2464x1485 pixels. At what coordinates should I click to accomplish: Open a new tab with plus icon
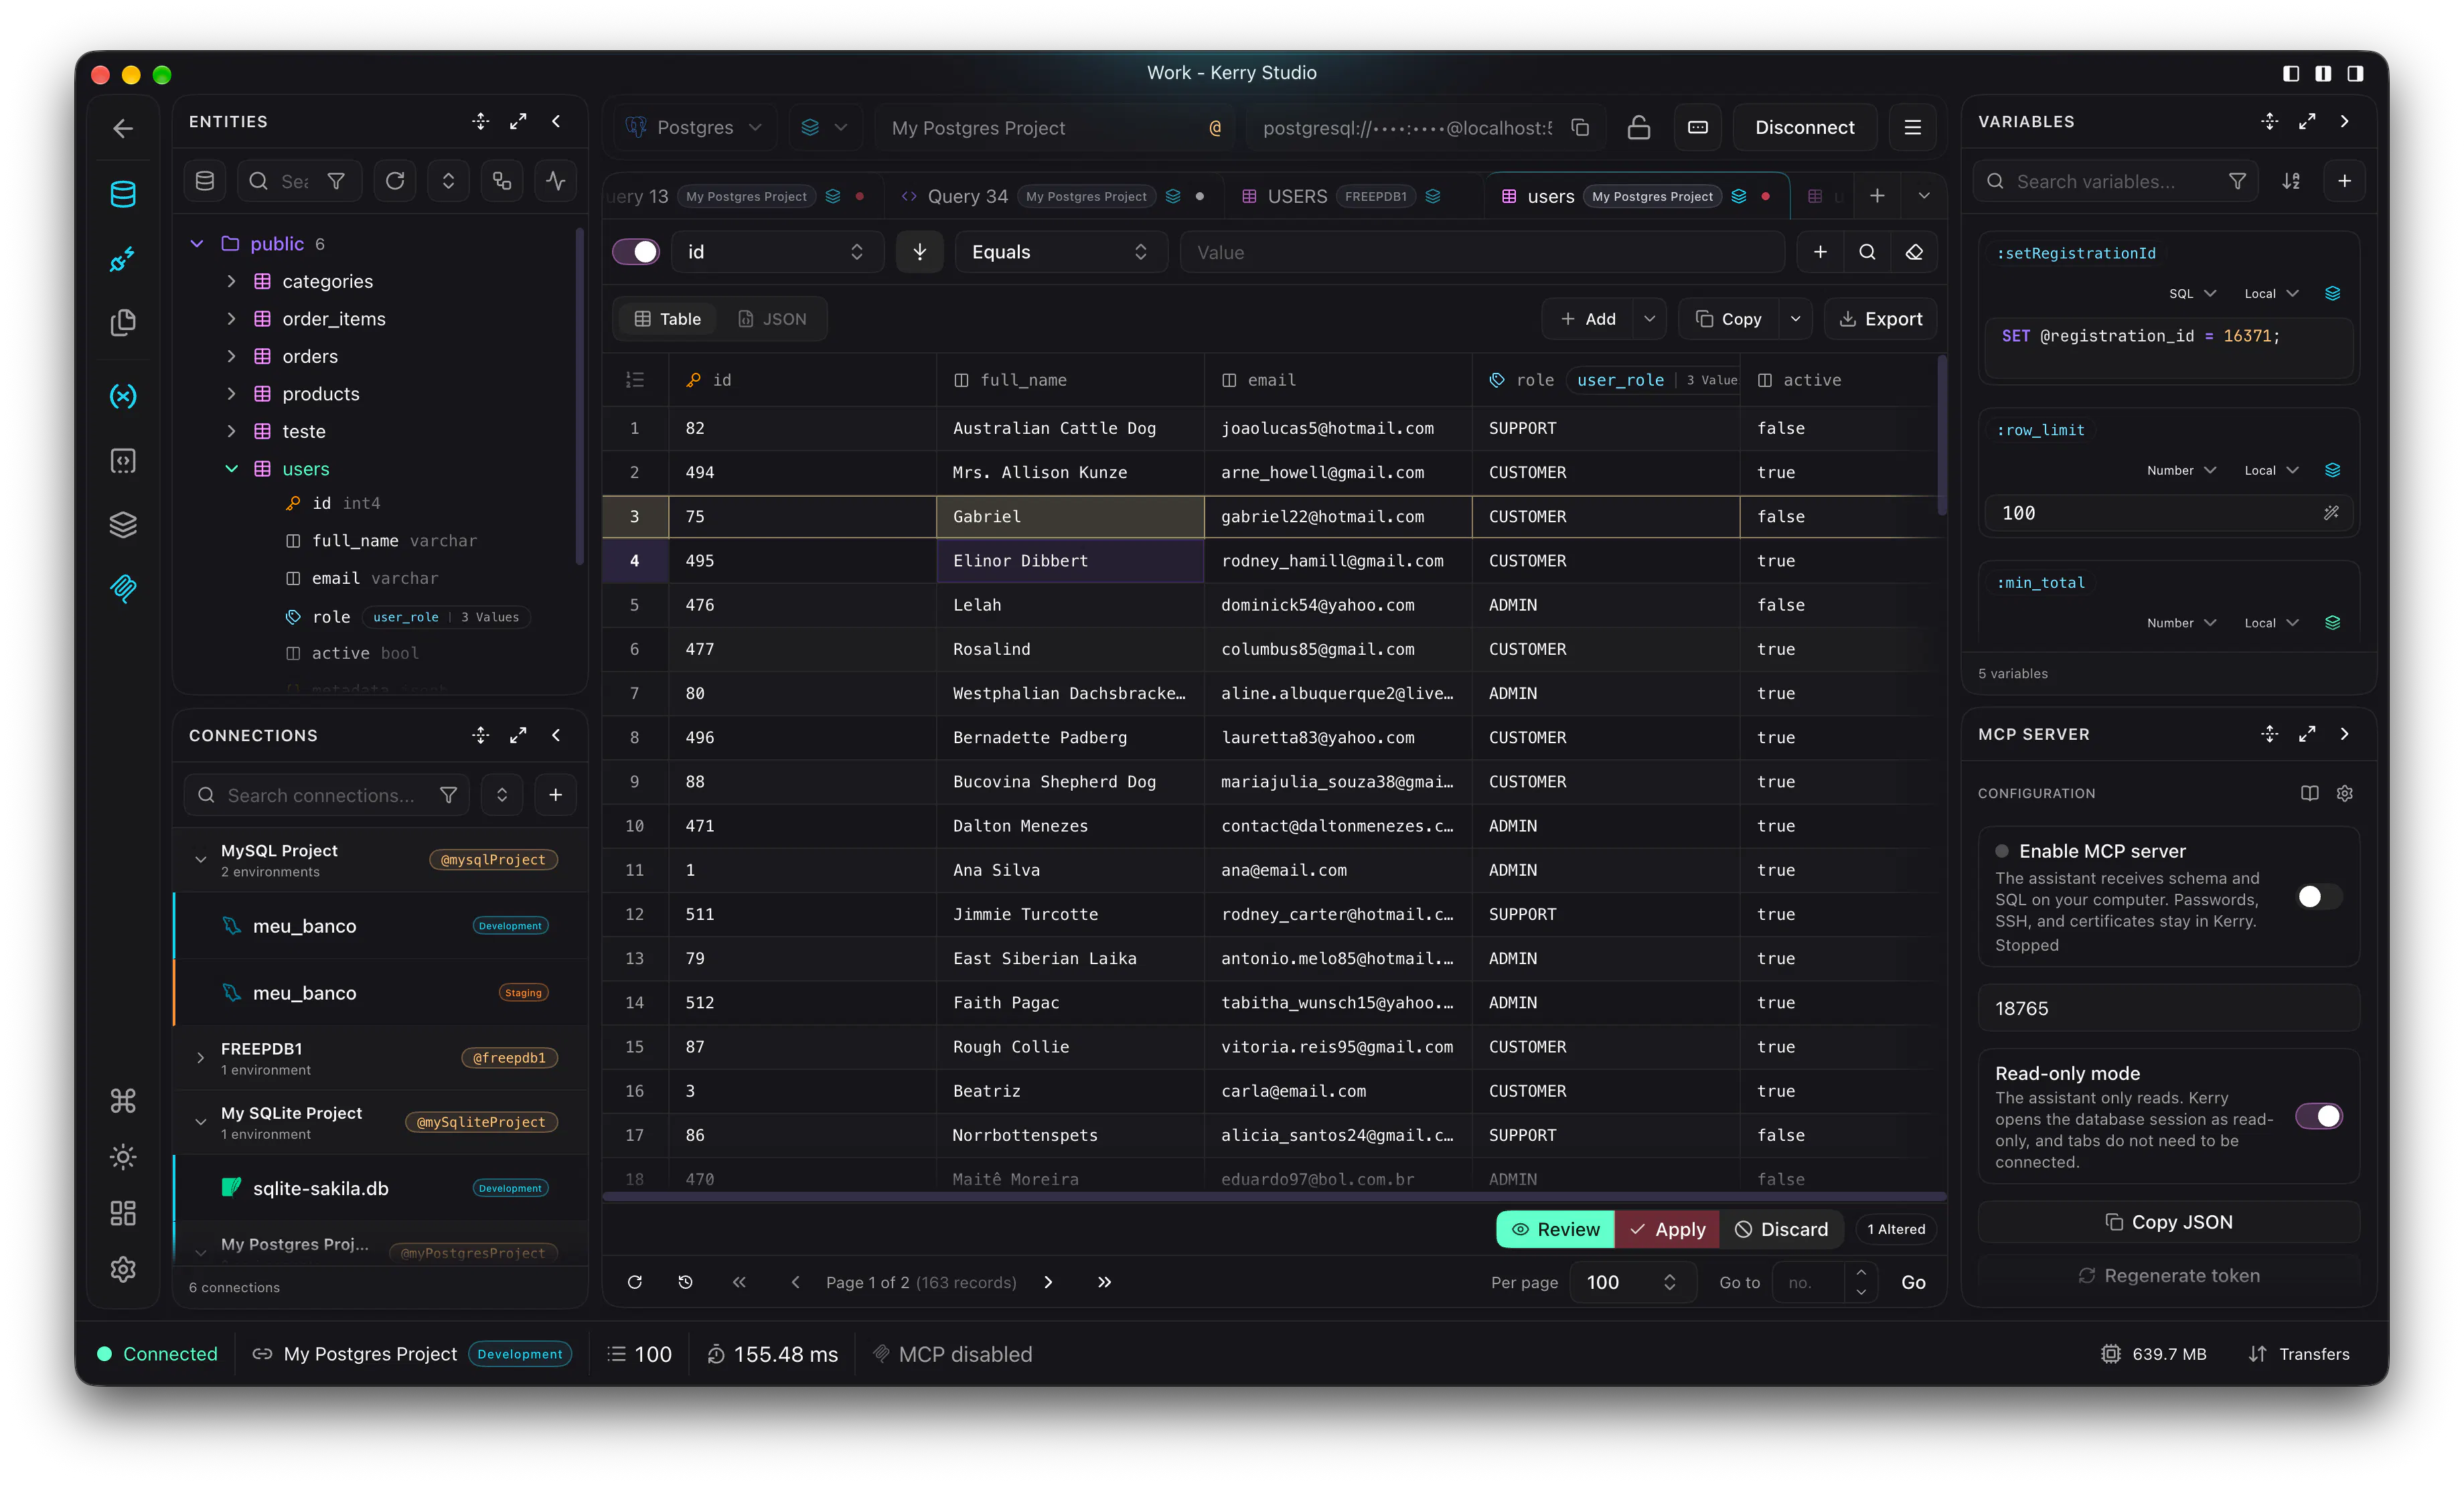(1877, 196)
